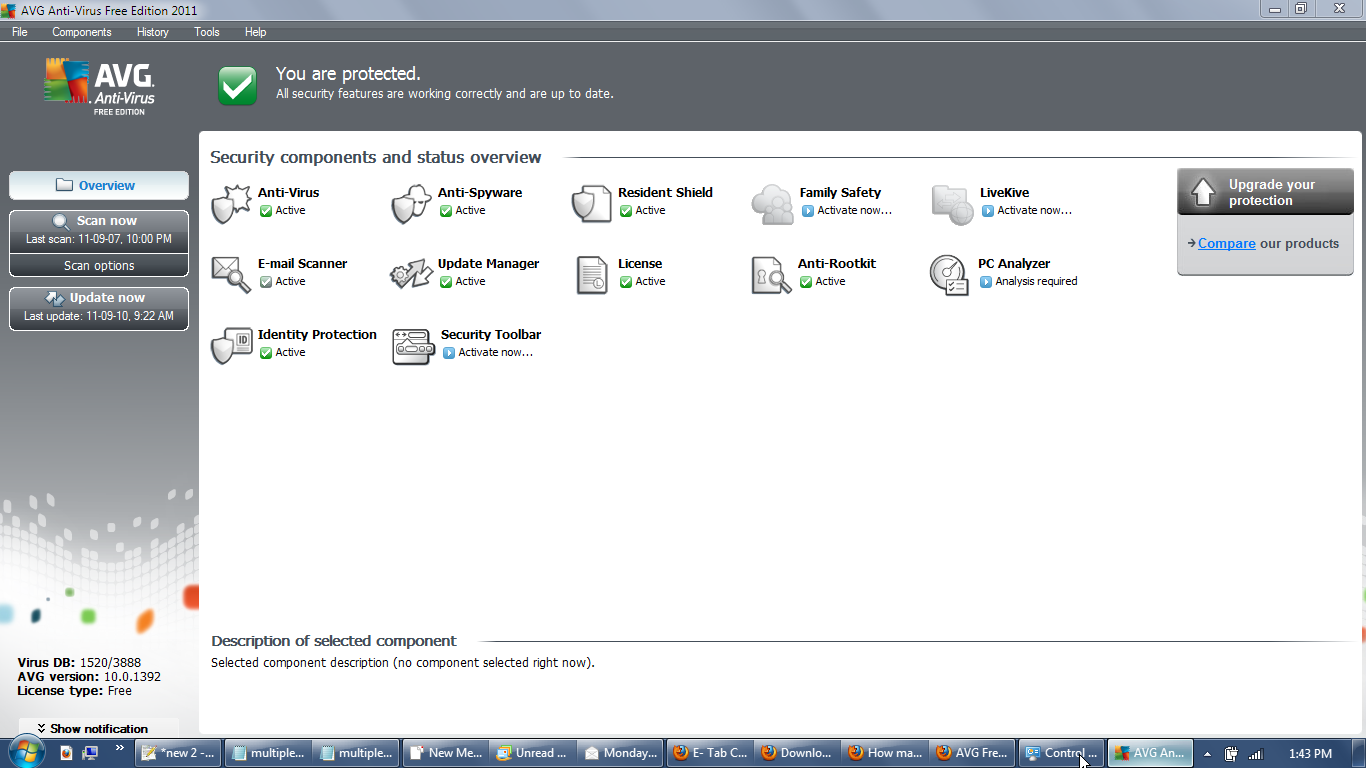Switch to Firefox How ma... window
Screen dimensions: 1366x768
[x=885, y=753]
